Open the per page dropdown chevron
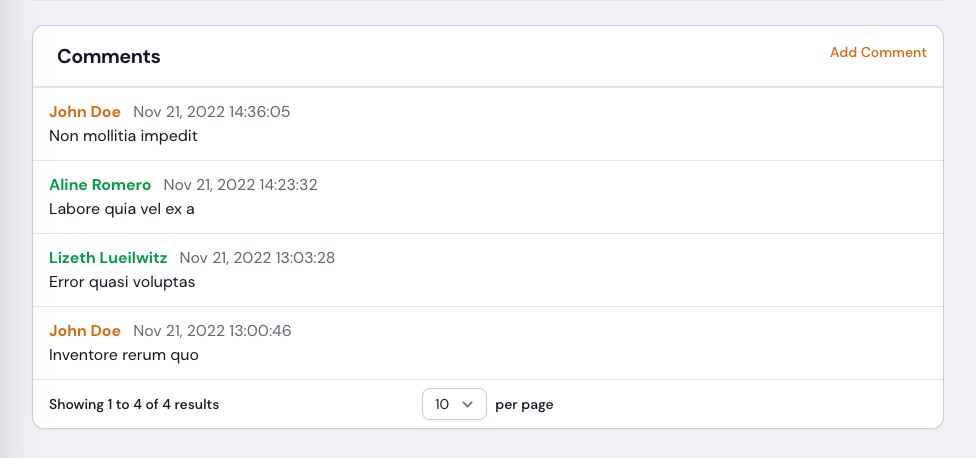Image resolution: width=976 pixels, height=458 pixels. click(468, 404)
